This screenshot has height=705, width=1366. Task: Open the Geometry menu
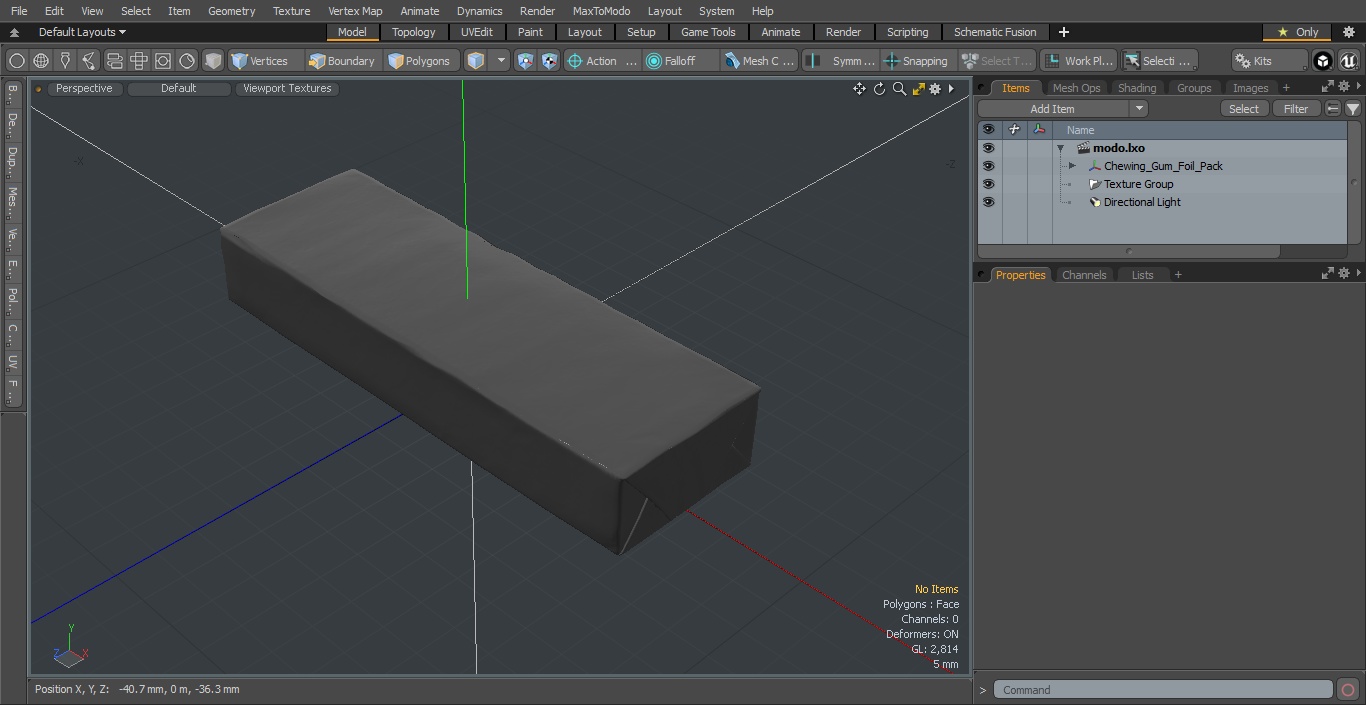[231, 11]
